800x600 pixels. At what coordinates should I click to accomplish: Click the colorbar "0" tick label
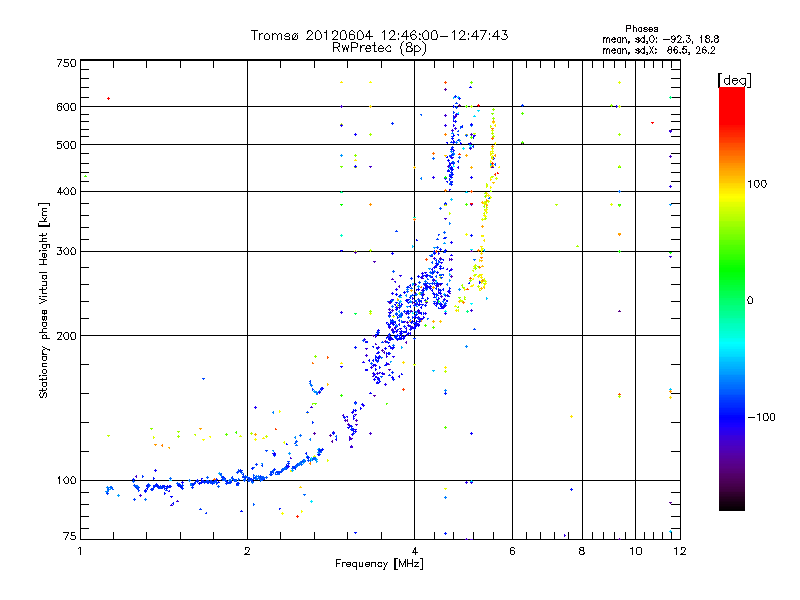click(750, 301)
